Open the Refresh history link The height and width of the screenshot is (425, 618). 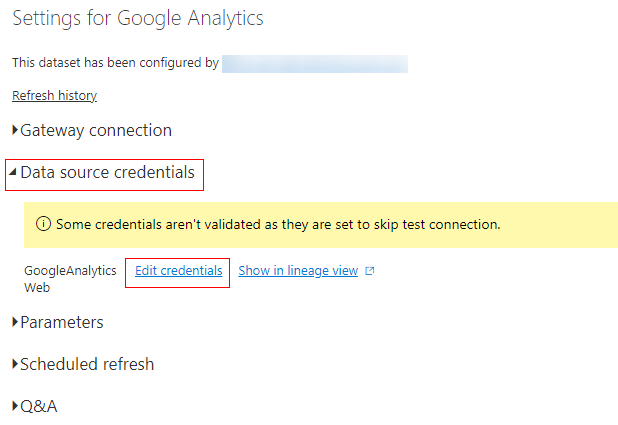54,95
